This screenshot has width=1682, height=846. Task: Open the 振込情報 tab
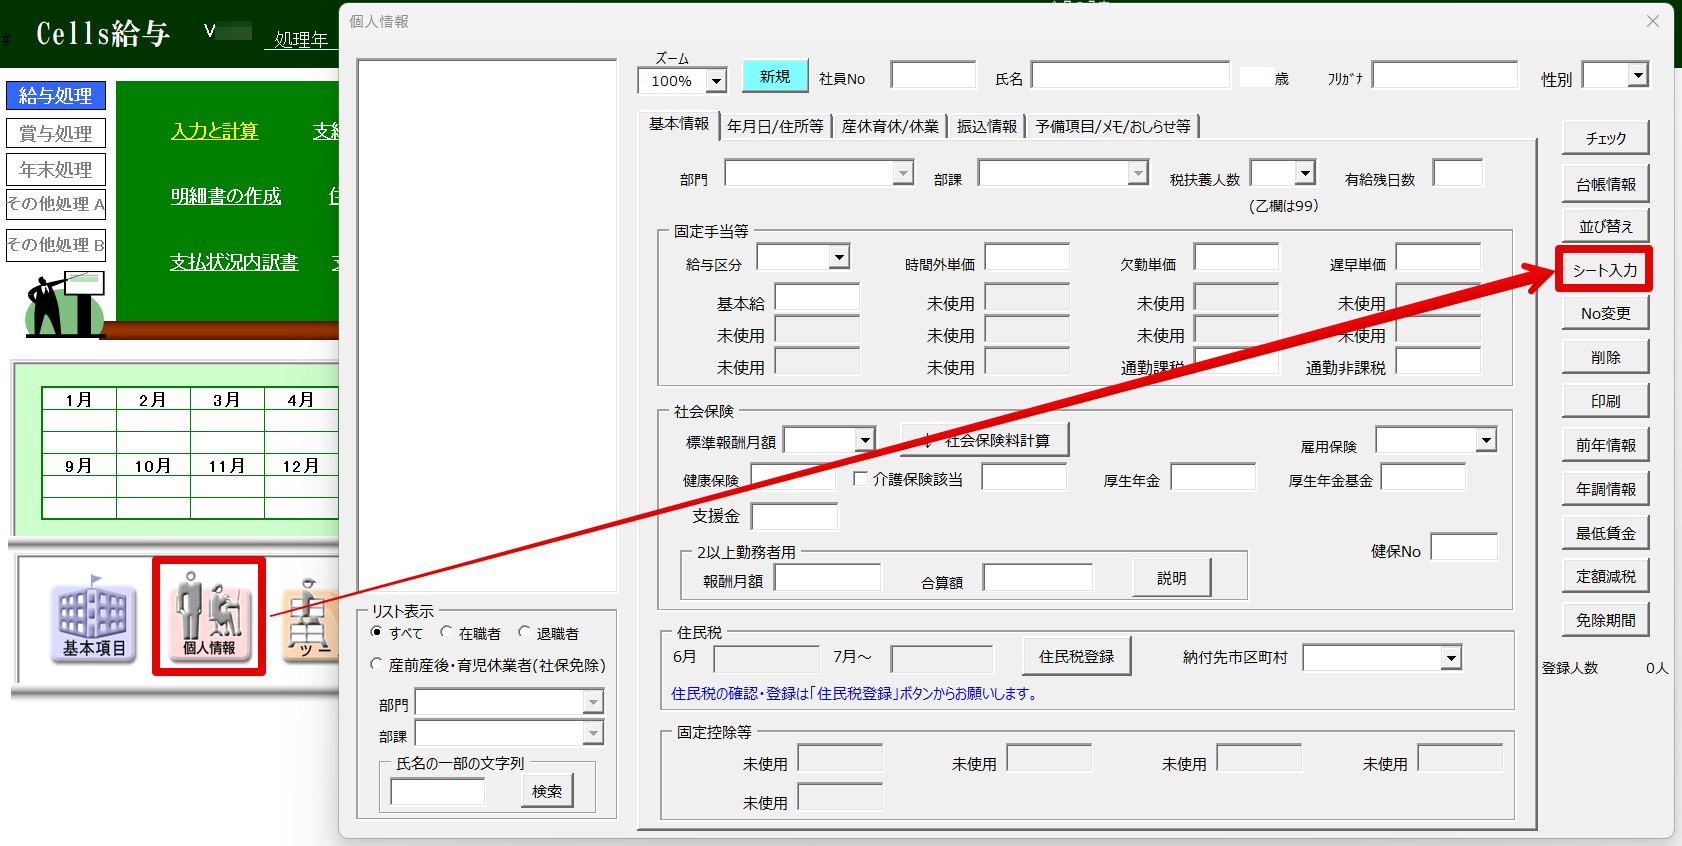pyautogui.click(x=986, y=126)
